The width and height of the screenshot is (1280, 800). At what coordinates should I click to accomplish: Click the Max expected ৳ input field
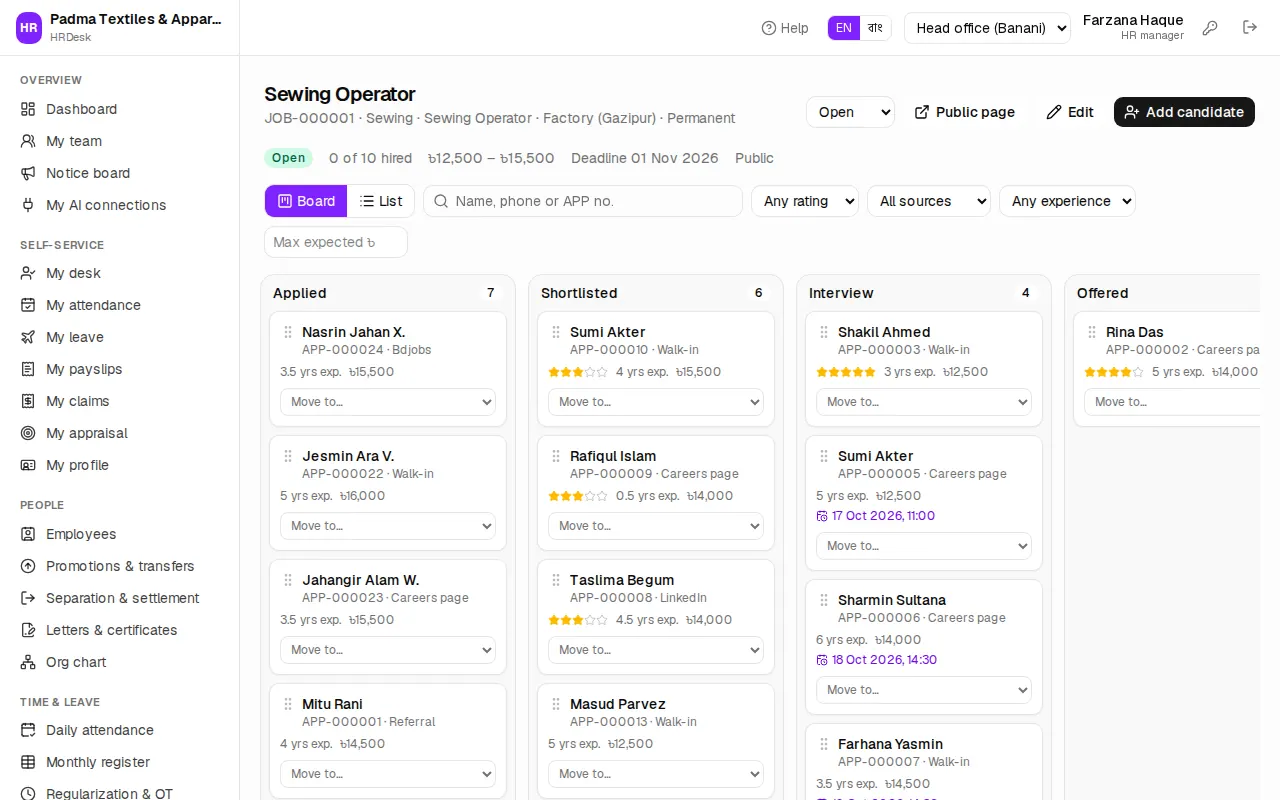tap(336, 242)
